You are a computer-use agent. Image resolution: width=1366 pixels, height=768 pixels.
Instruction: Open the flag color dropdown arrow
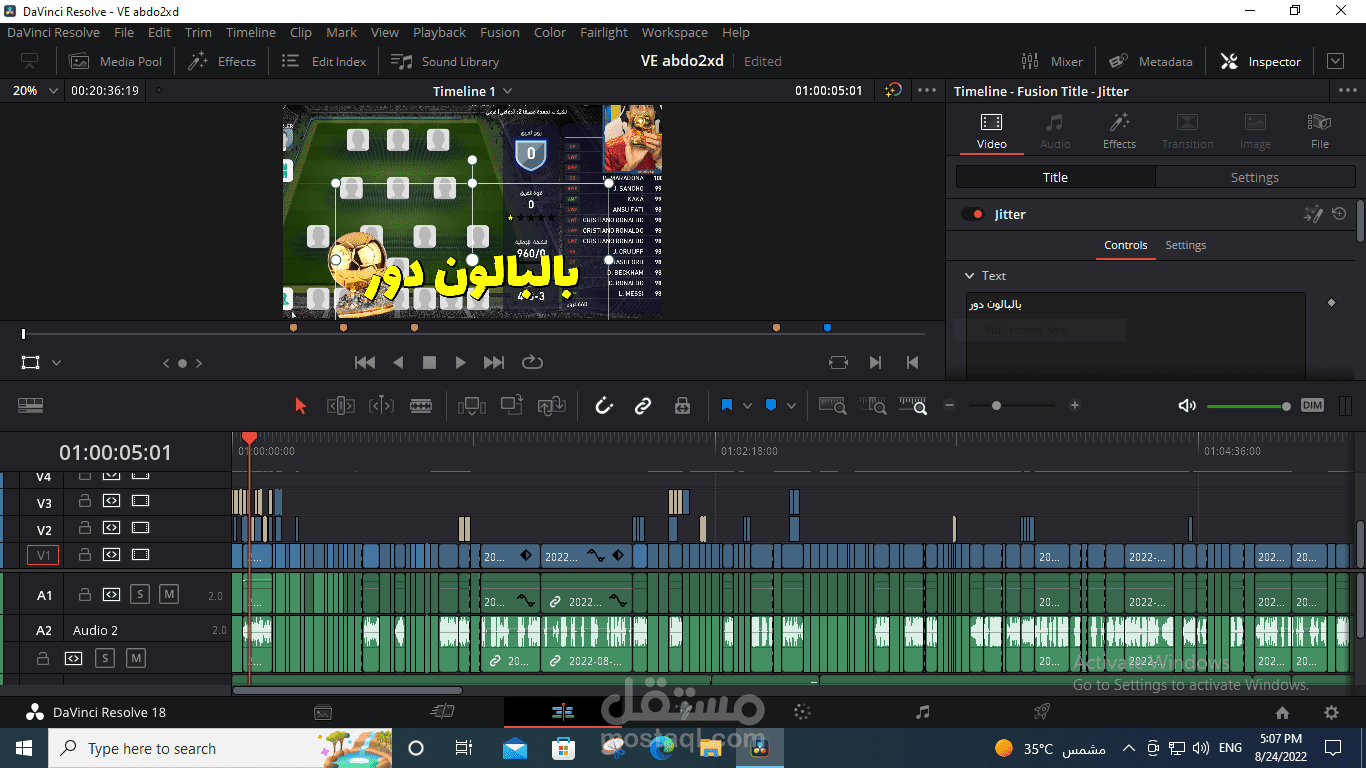(x=747, y=406)
